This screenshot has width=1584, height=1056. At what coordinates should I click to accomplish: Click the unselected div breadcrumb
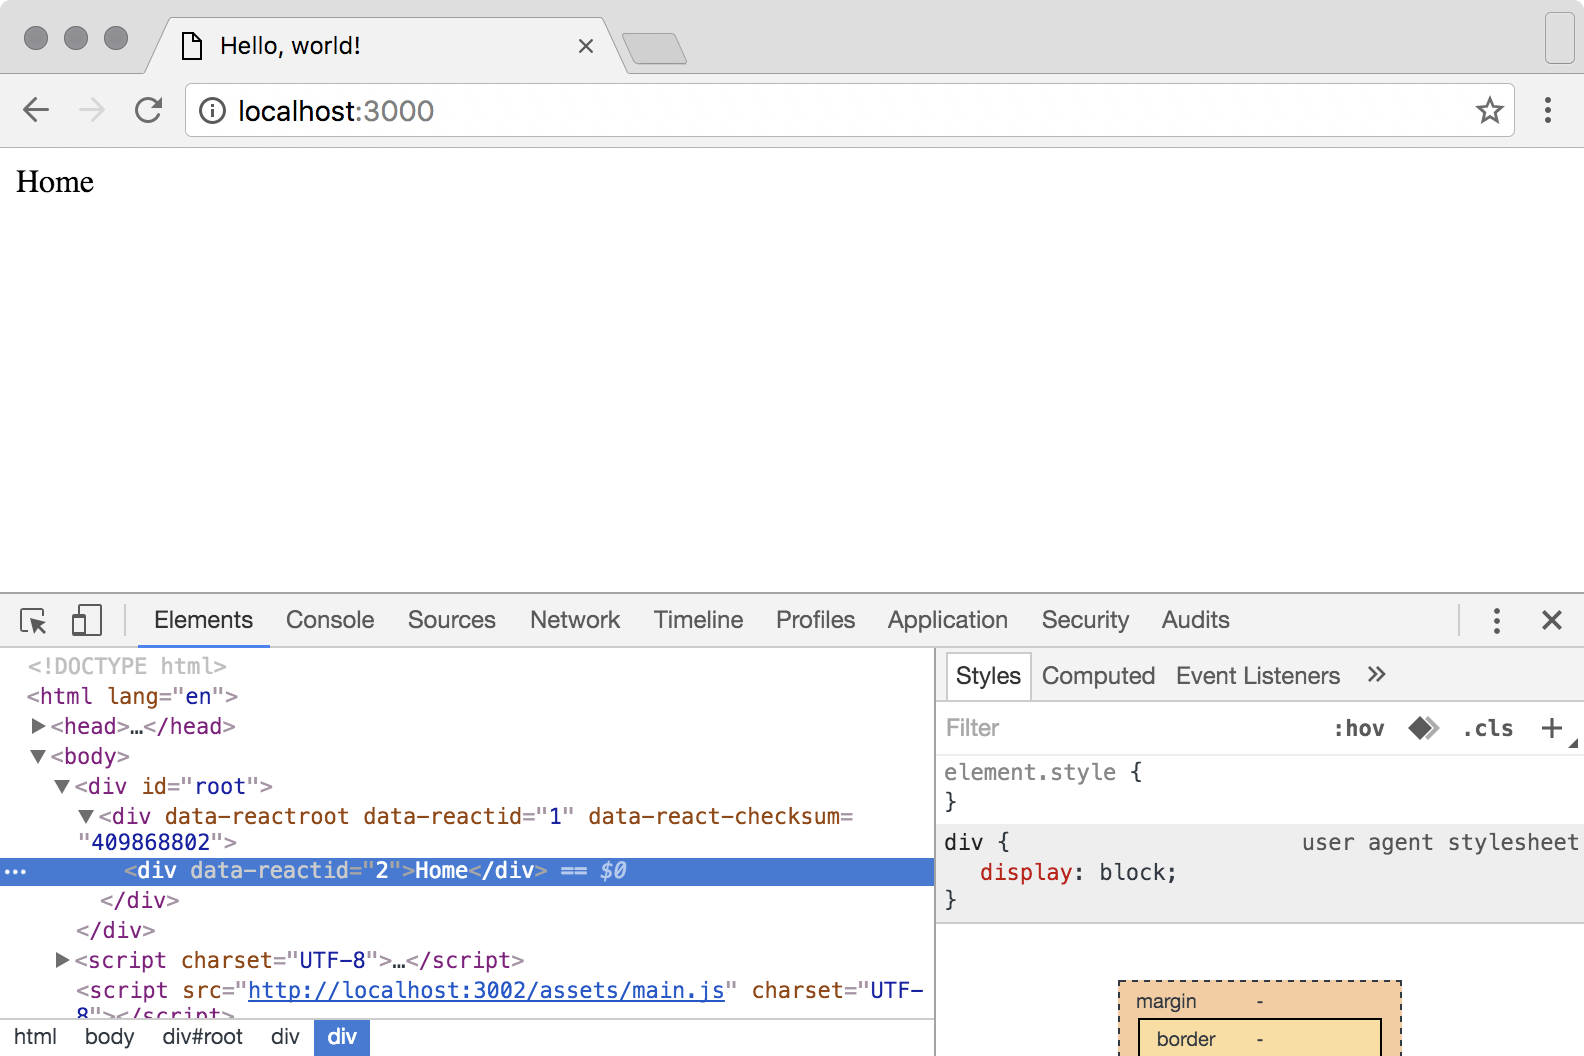coord(285,1037)
